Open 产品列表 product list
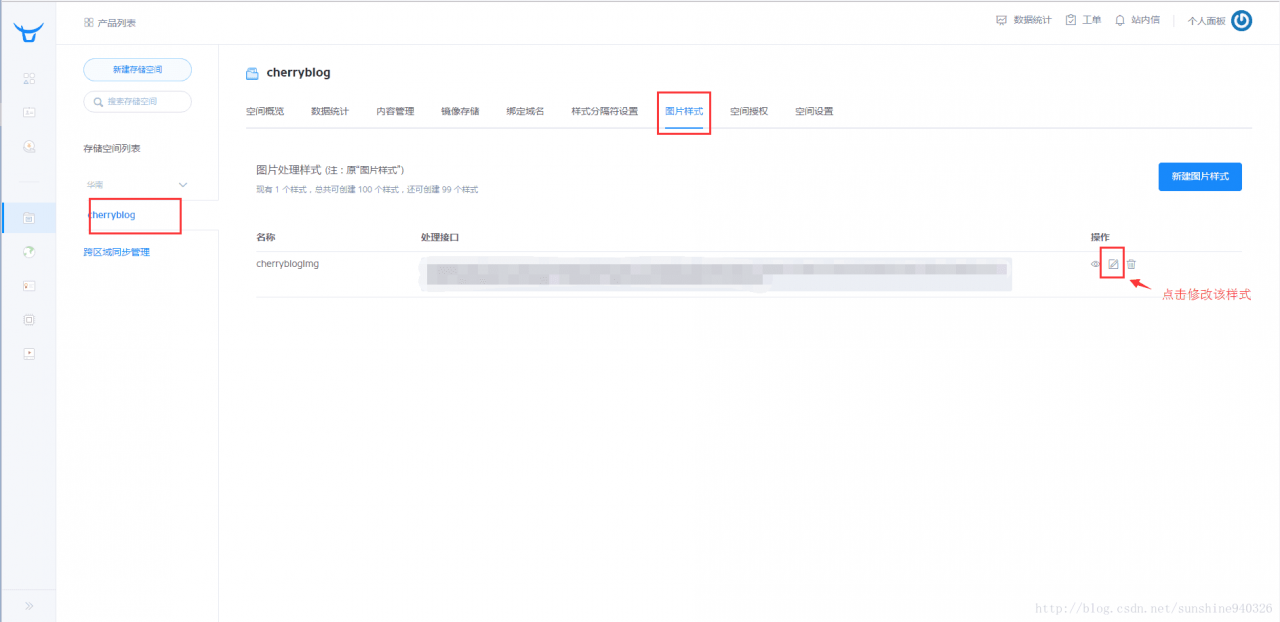 (110, 22)
